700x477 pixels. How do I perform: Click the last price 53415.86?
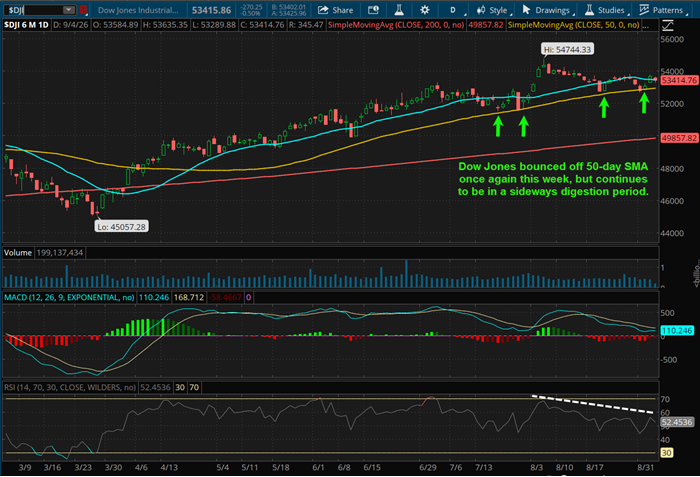pos(212,10)
